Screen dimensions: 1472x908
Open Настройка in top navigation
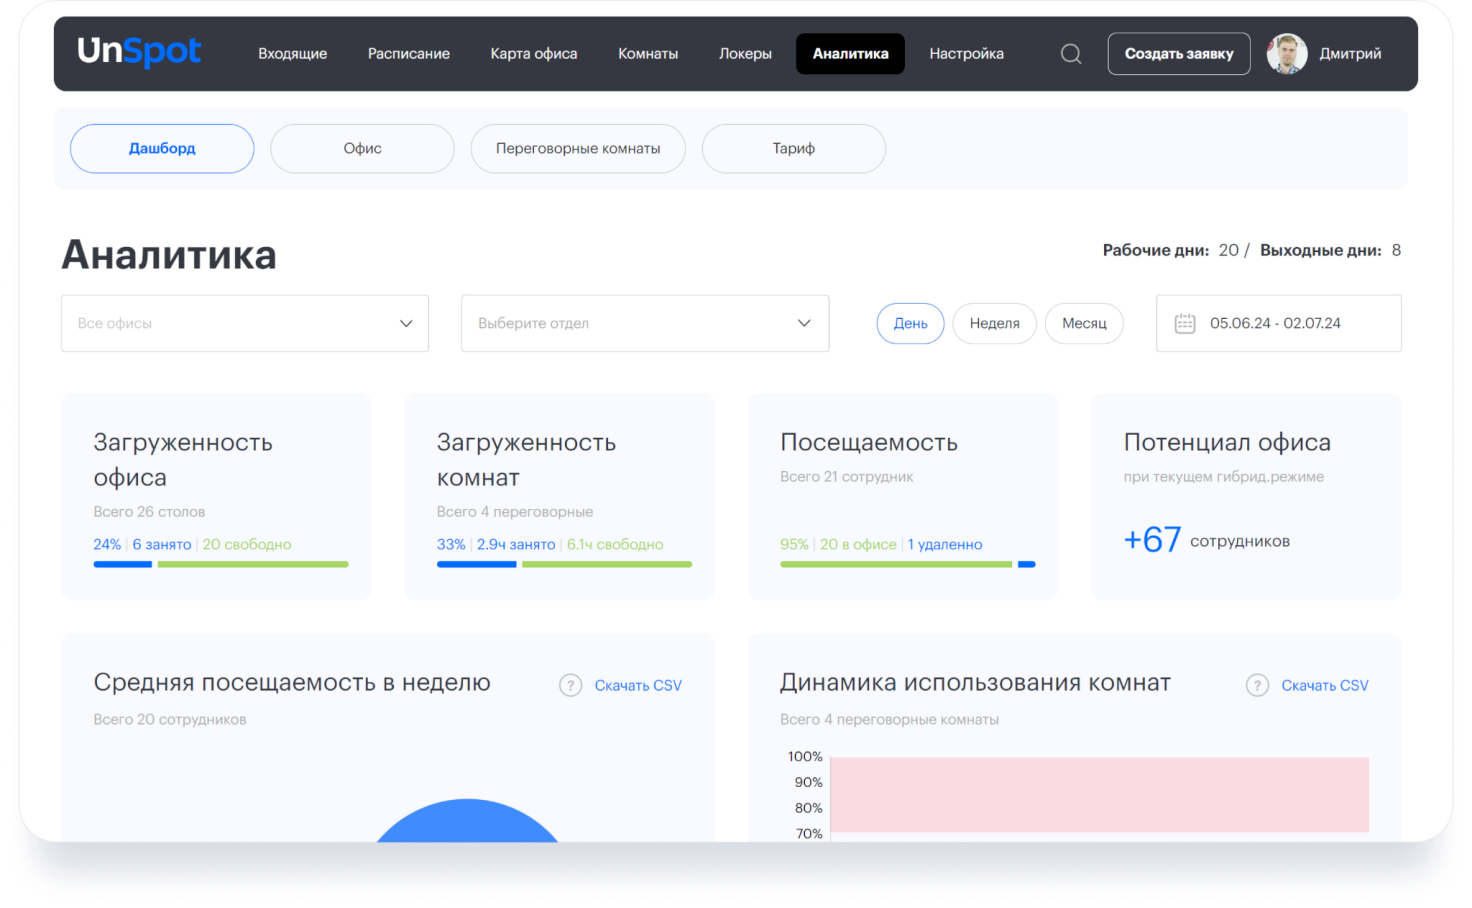point(966,54)
